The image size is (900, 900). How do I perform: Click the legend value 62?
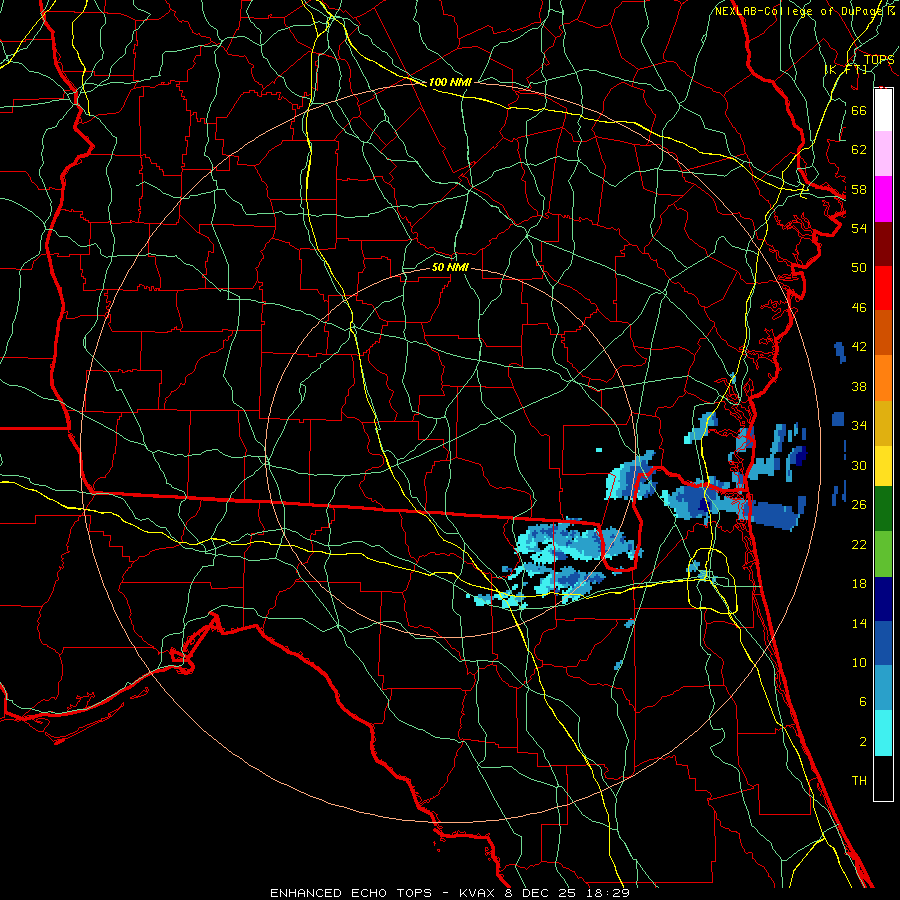pos(859,150)
